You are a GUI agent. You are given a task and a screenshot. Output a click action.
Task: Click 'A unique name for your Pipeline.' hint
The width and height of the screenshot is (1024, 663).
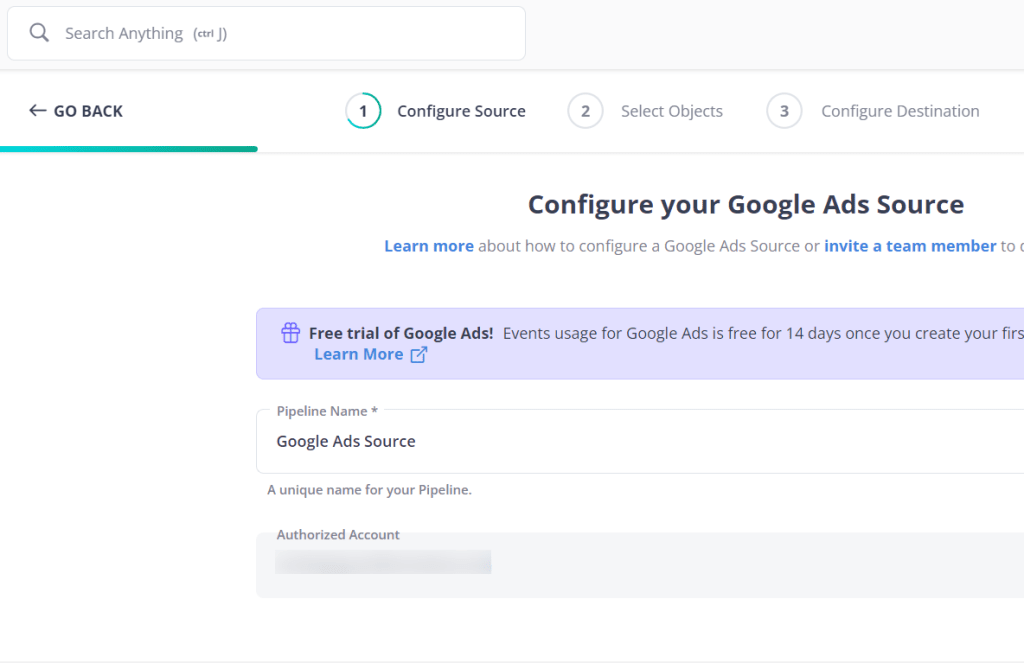pyautogui.click(x=369, y=489)
